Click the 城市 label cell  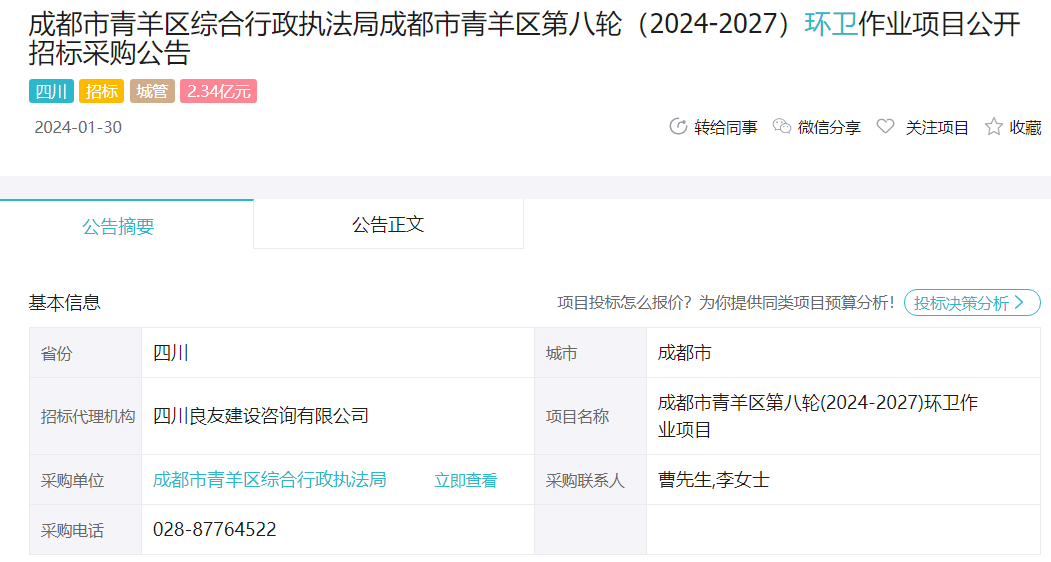click(x=591, y=353)
